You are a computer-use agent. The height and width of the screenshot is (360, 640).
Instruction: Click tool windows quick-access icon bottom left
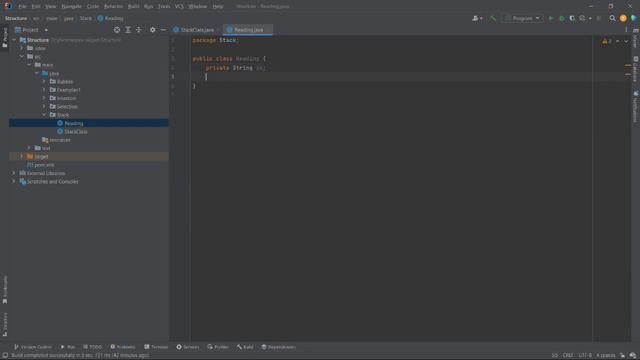(x=5, y=356)
